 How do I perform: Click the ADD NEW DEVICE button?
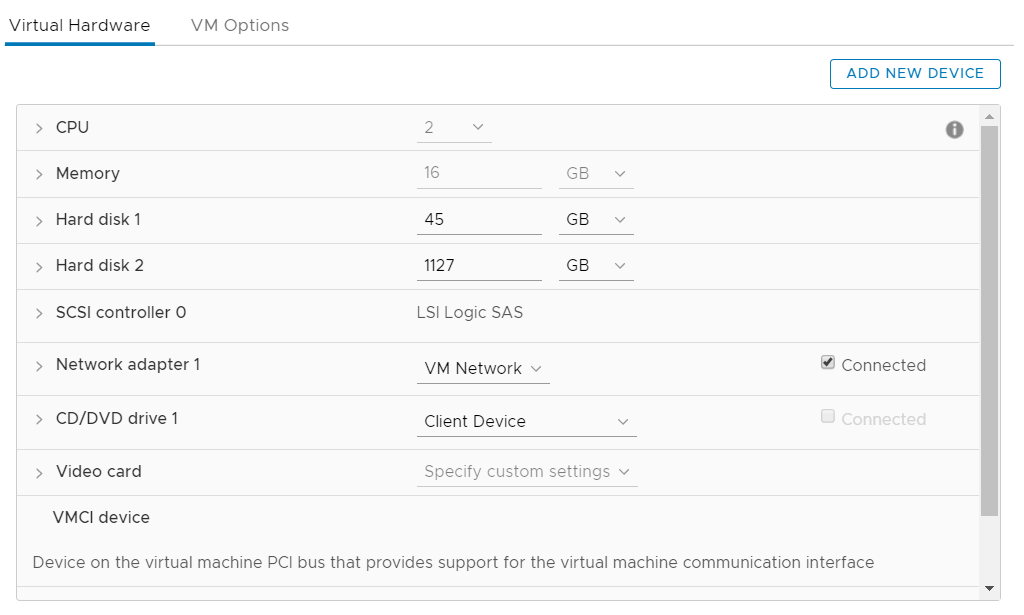(915, 74)
